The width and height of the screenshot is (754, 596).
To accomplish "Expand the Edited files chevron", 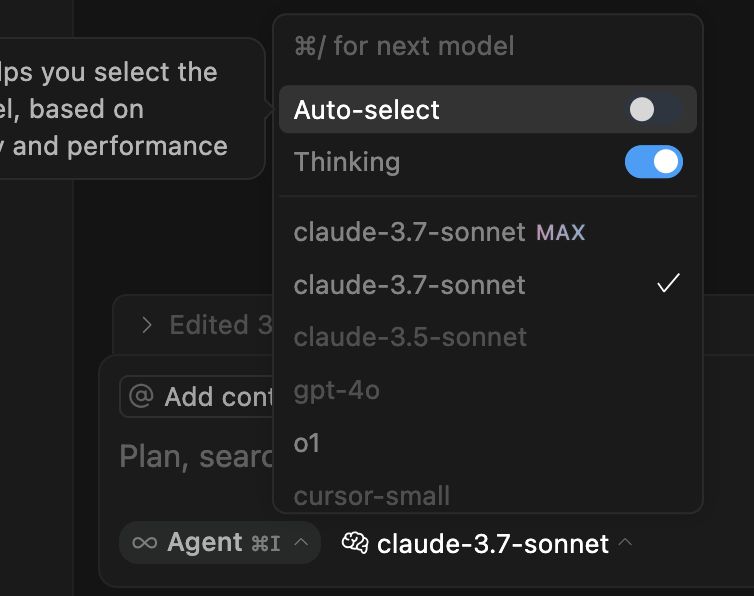I will coord(147,325).
